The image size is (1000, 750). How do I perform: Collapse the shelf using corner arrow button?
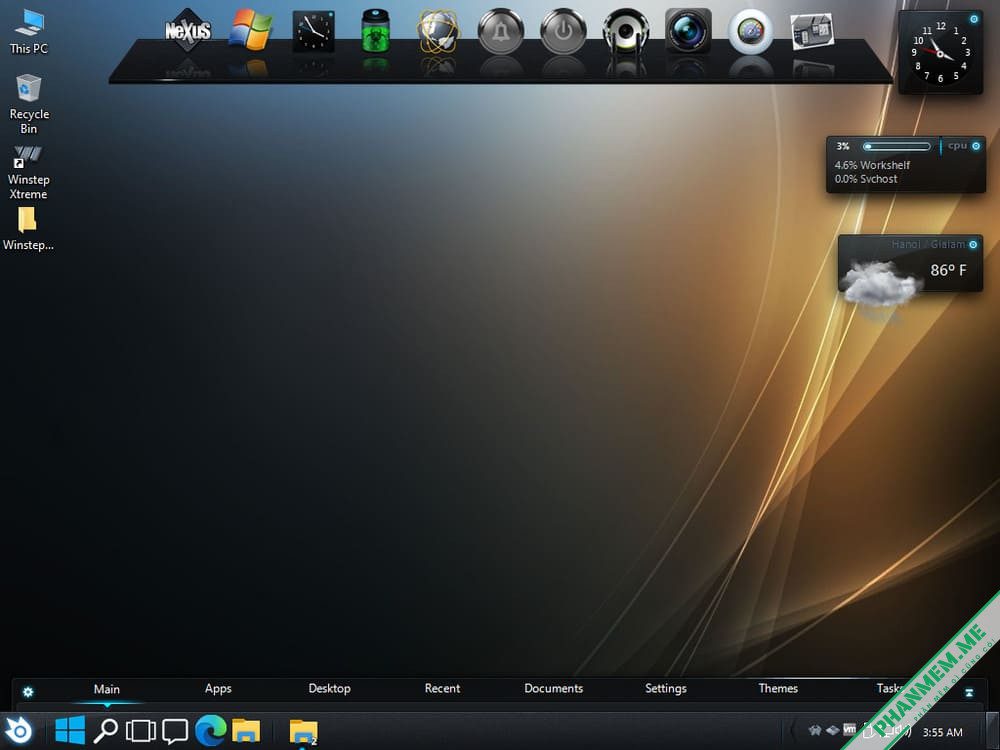(969, 693)
